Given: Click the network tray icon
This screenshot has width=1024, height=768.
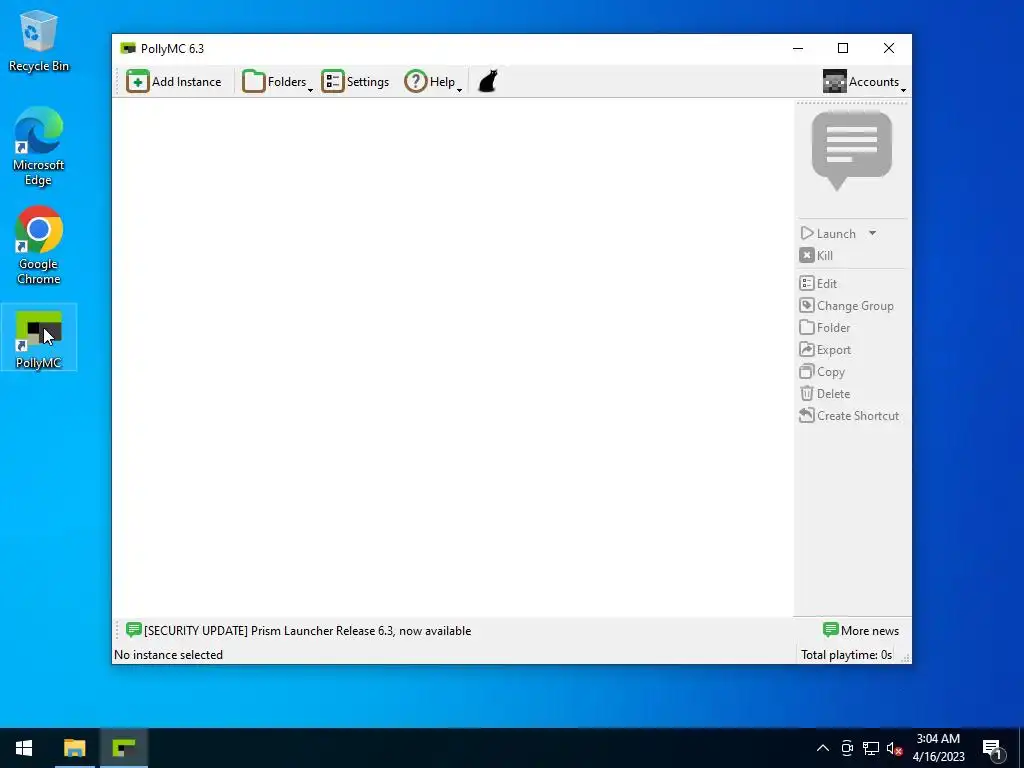Looking at the screenshot, I should [x=871, y=748].
